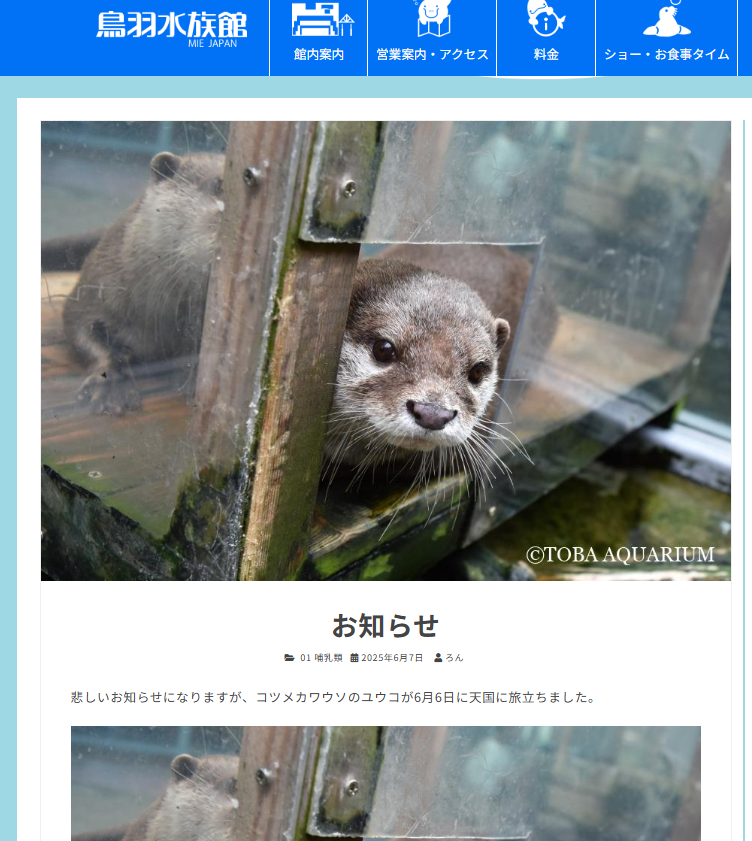The width and height of the screenshot is (752, 841).
Task: Click the 2025年6月7日 post date
Action: click(392, 658)
